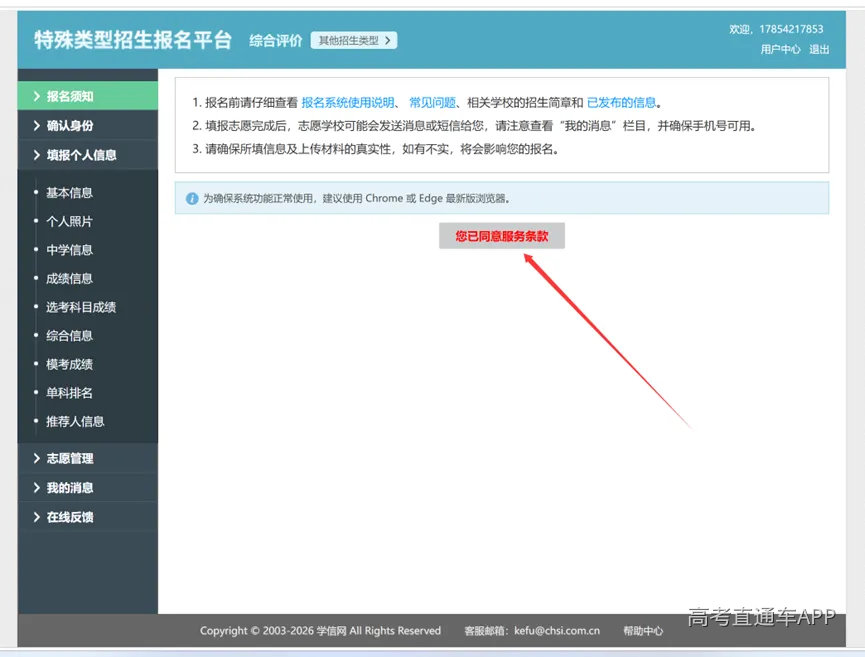Viewport: 865px width, 657px height.
Task: Open 我的消息 sidebar section
Action: point(88,488)
